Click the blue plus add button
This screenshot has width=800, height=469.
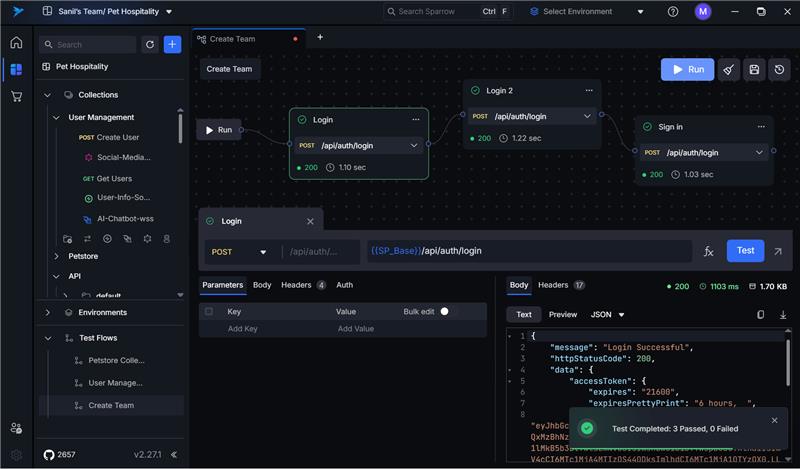pos(172,44)
